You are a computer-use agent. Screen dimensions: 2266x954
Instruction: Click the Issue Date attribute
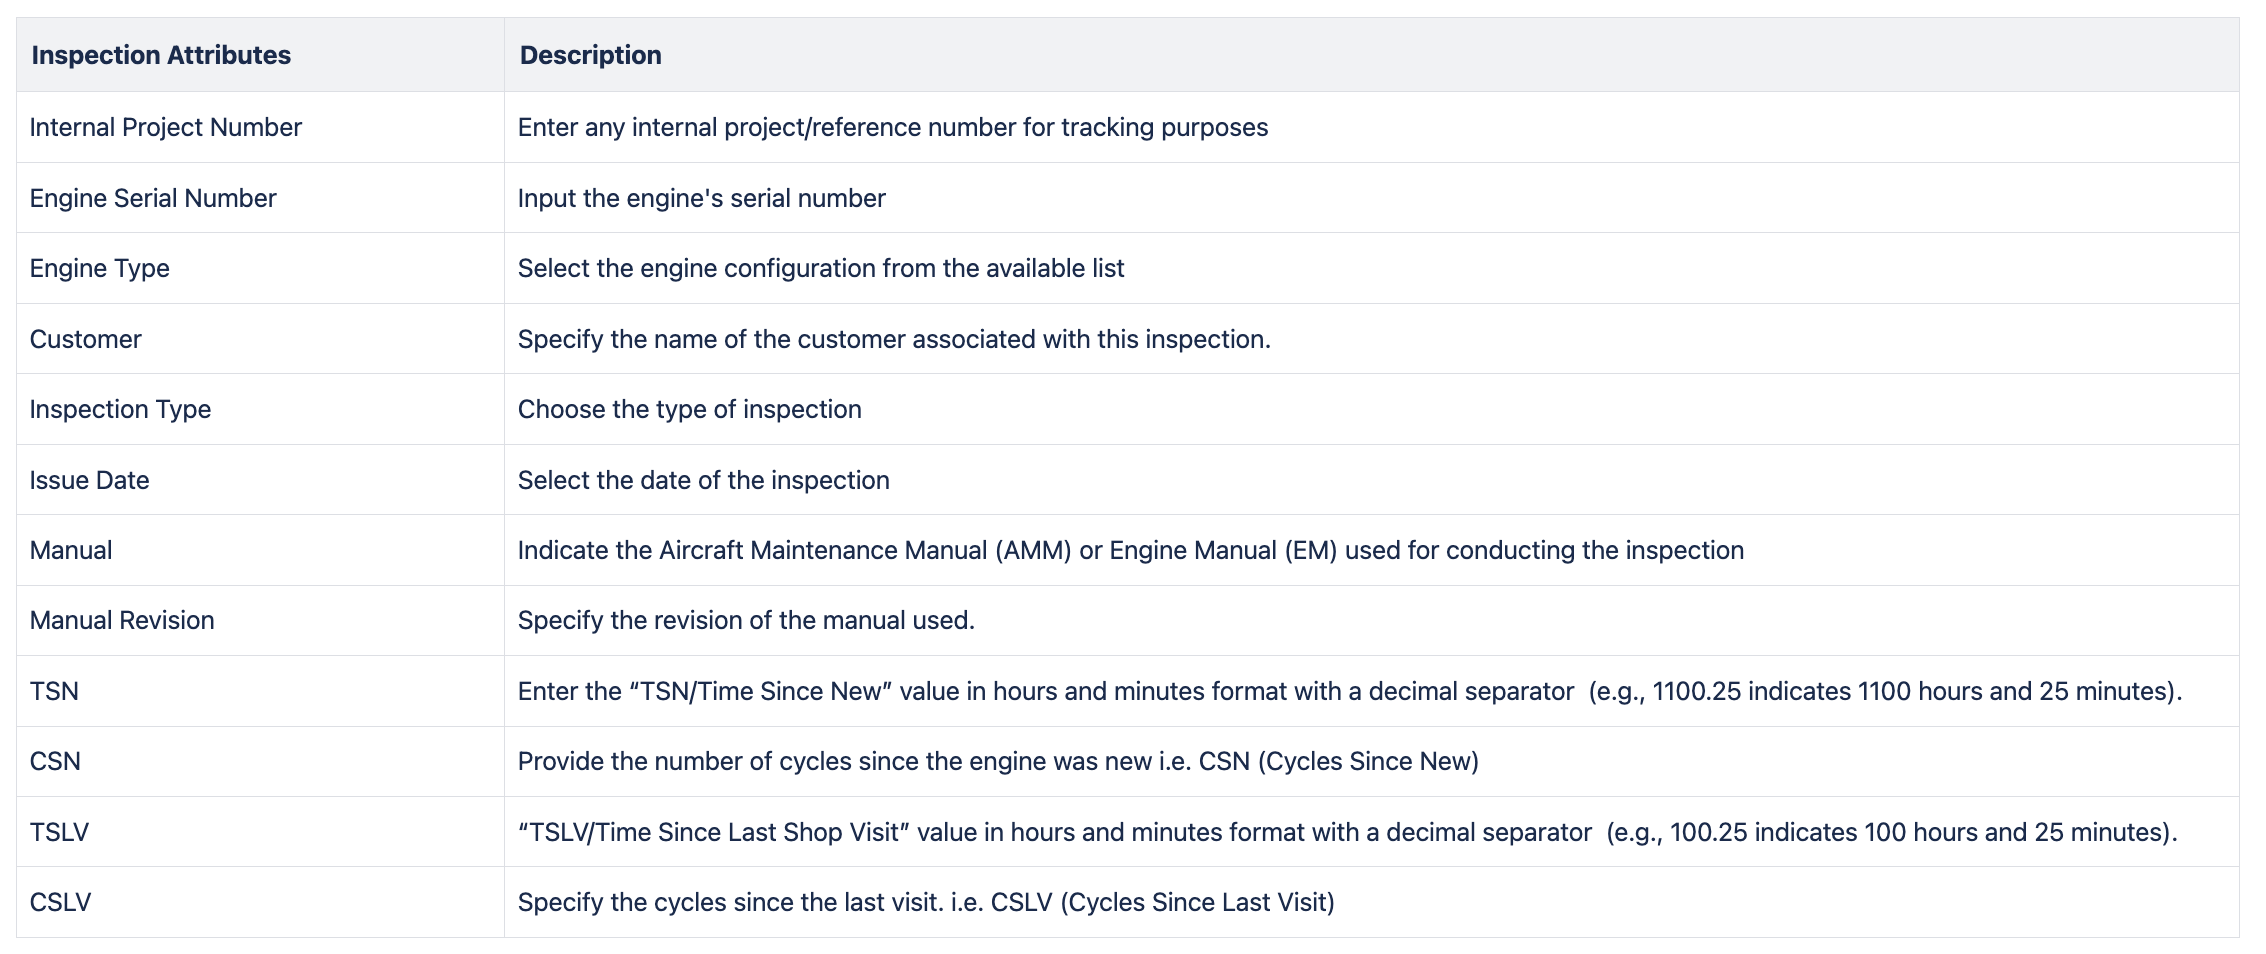(x=89, y=480)
